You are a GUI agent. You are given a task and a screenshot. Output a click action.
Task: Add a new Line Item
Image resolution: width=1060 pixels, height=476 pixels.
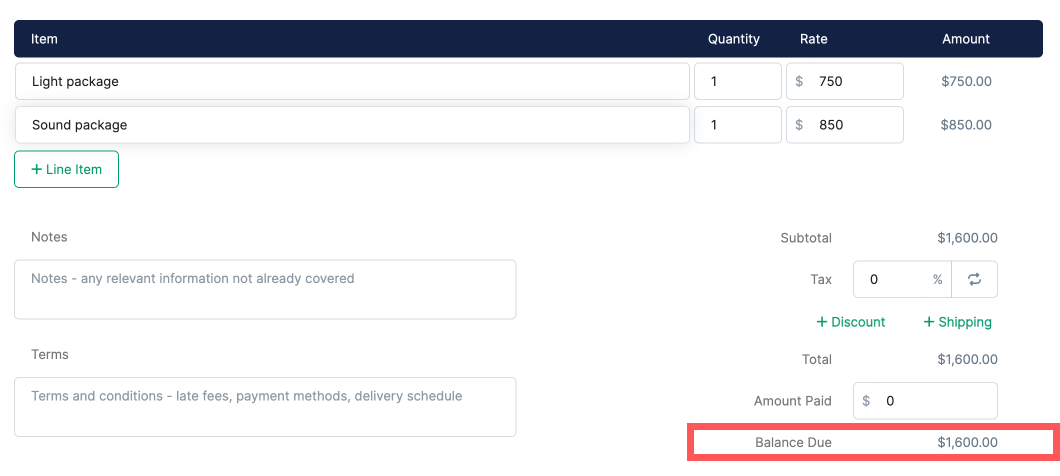(66, 169)
